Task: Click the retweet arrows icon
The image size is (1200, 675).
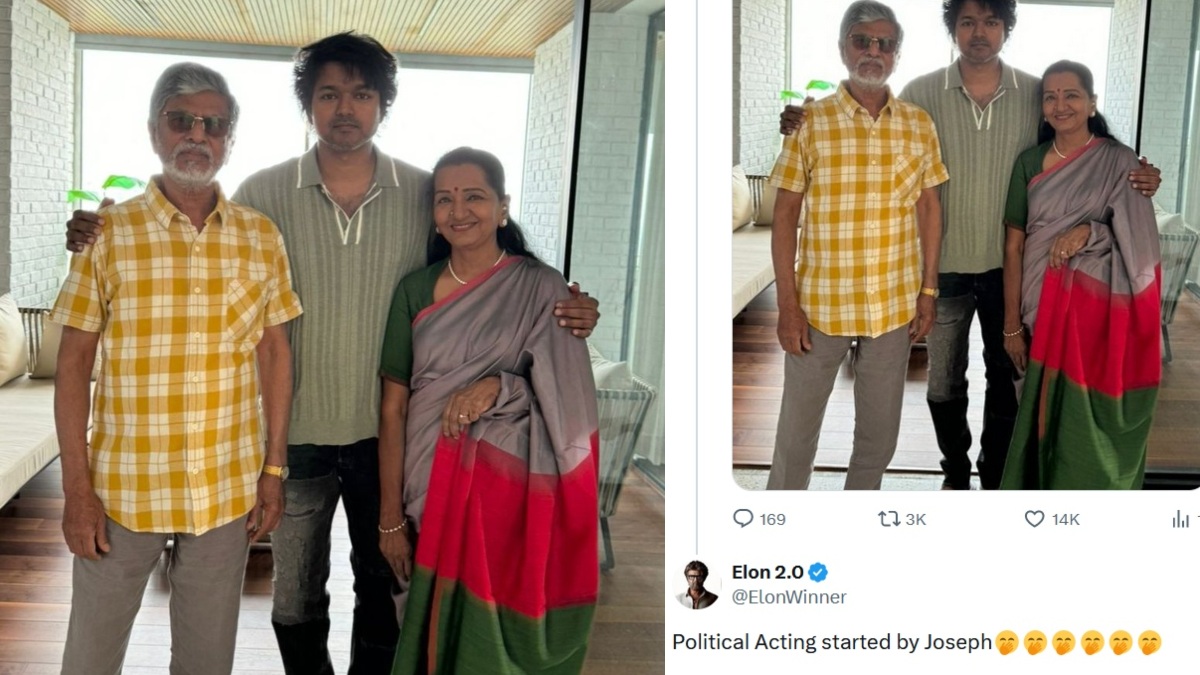Action: click(888, 518)
